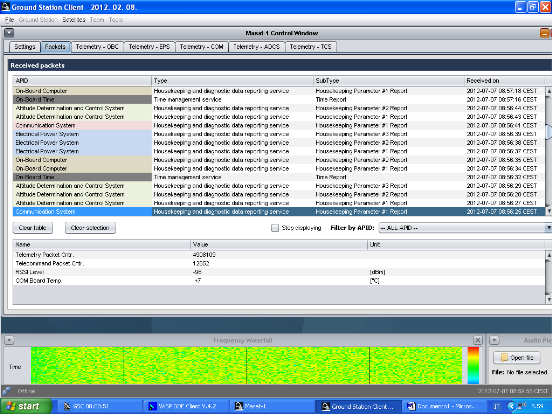Click the Clear table button
This screenshot has height=414, width=552.
pos(33,228)
